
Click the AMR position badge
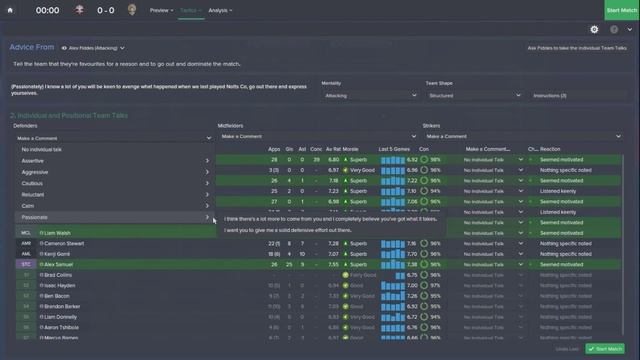[26, 244]
